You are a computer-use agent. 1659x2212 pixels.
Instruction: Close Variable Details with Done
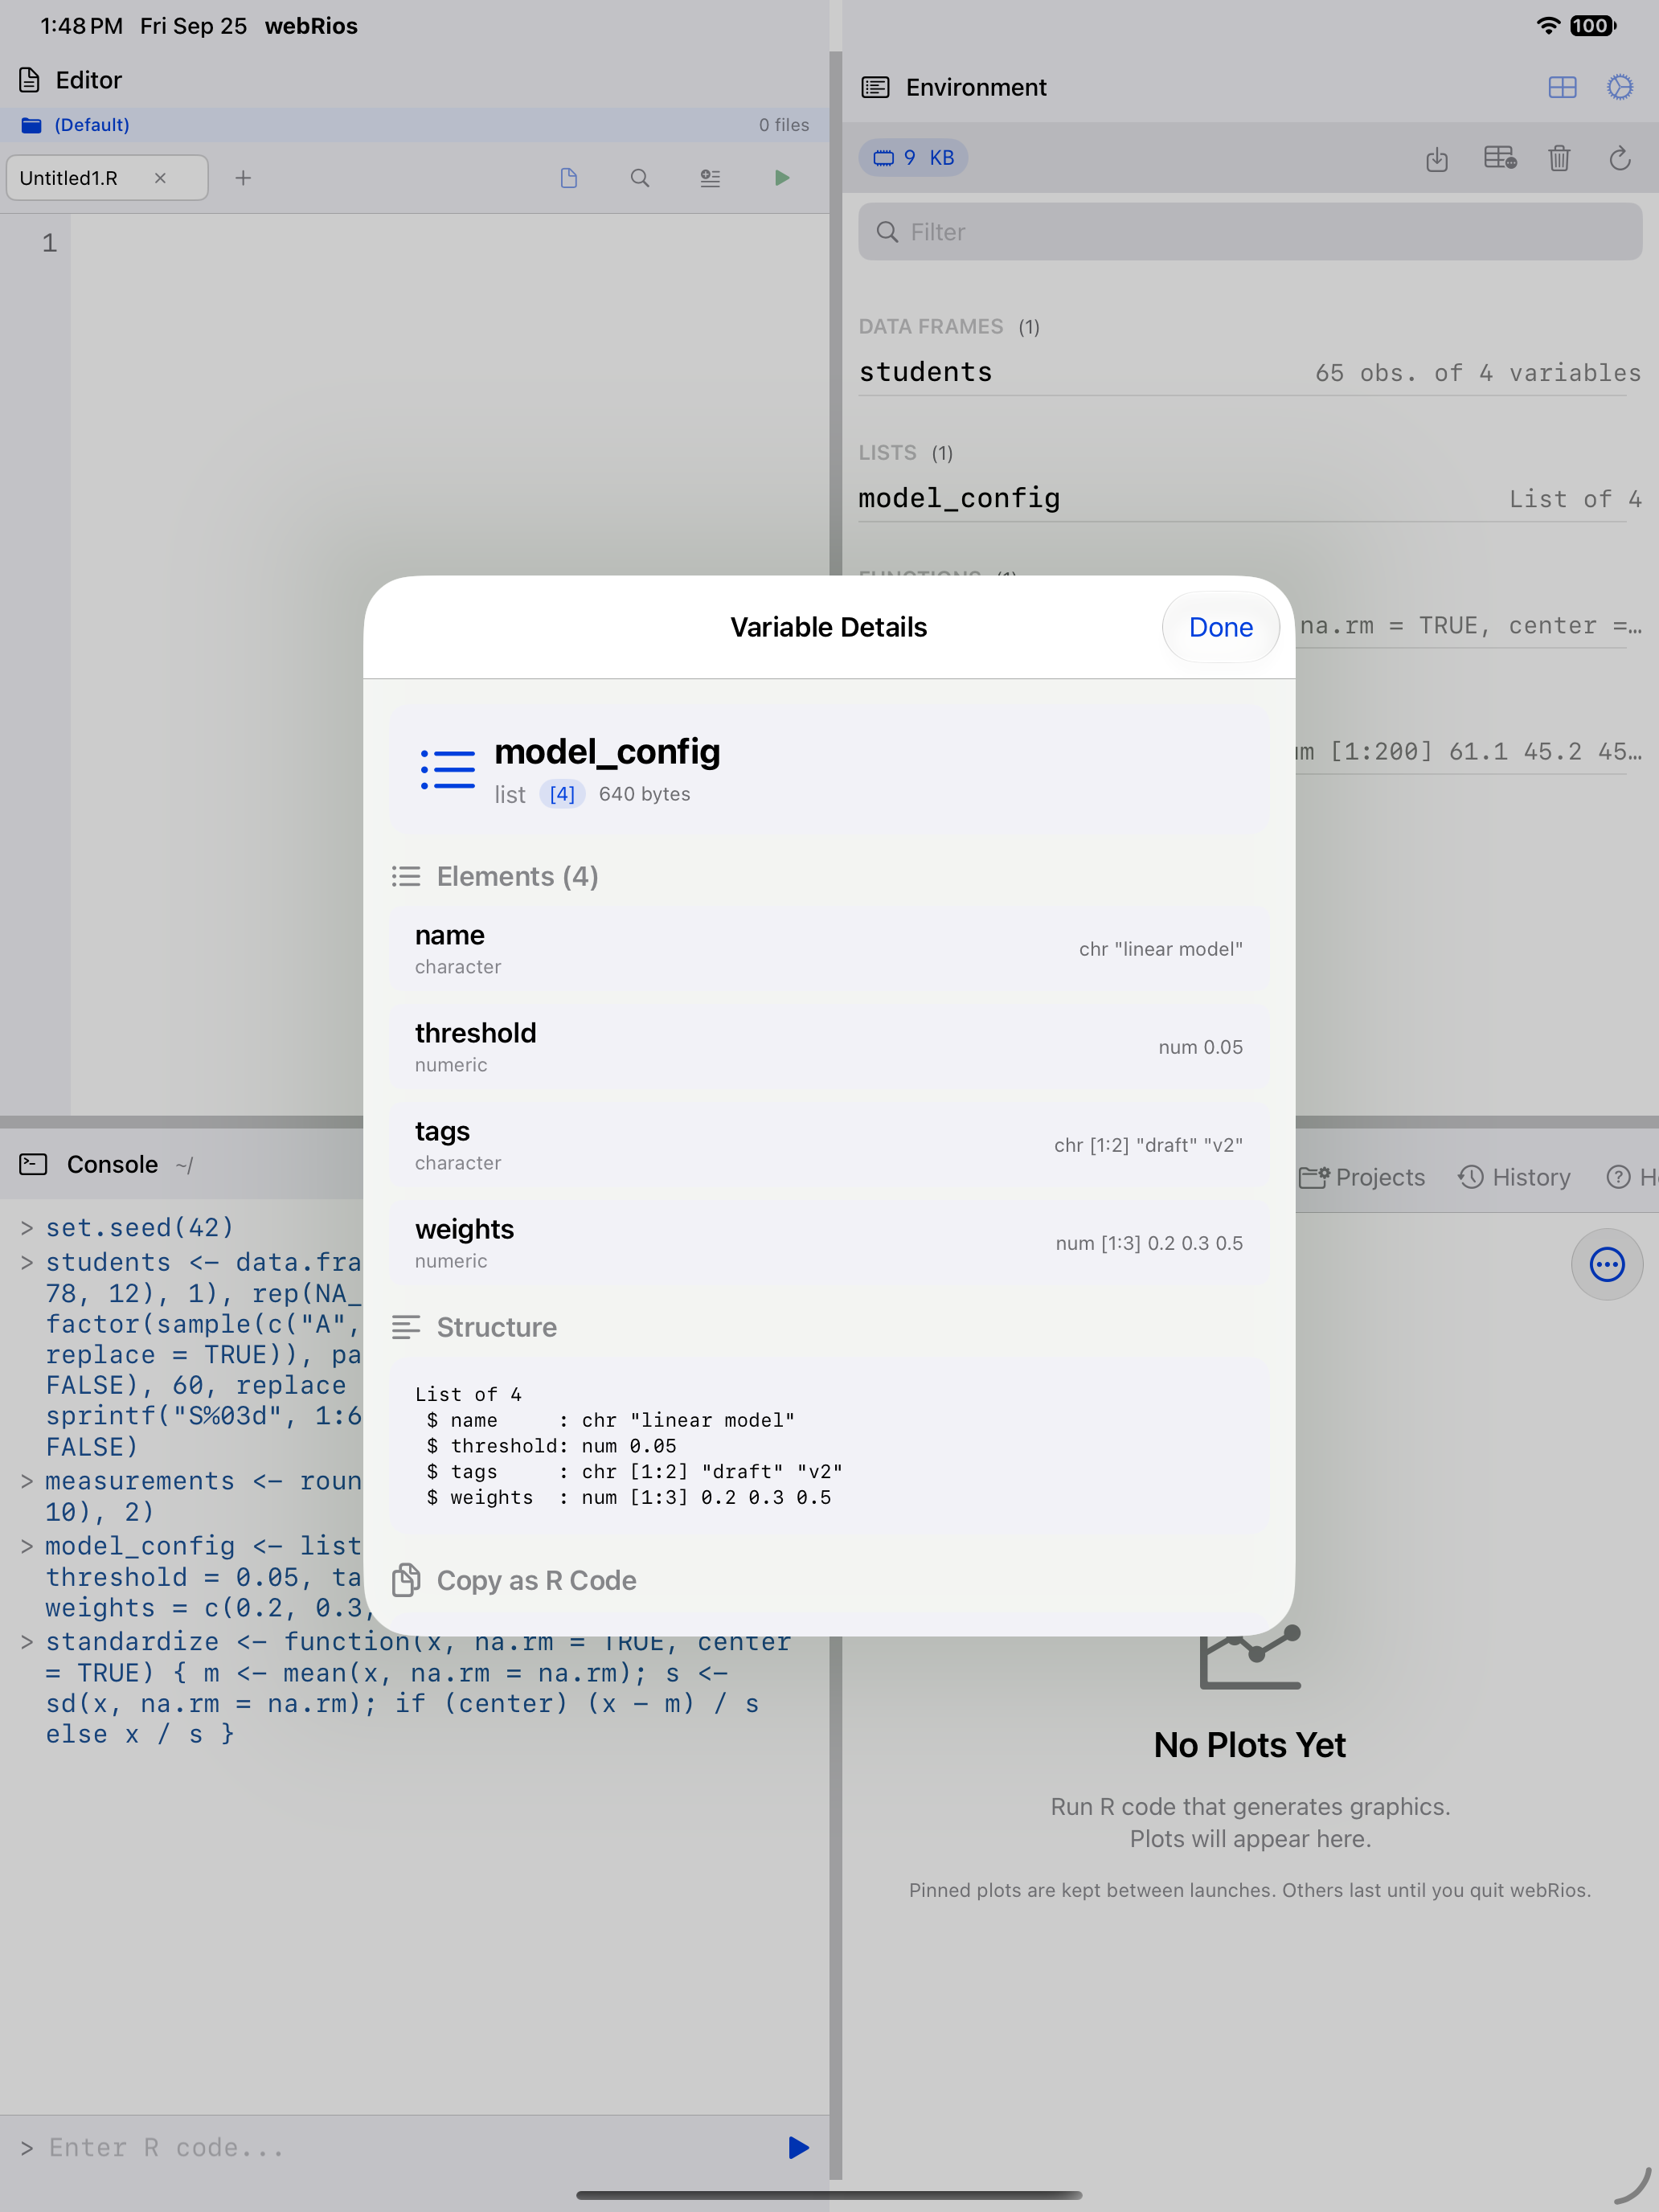[x=1220, y=627]
